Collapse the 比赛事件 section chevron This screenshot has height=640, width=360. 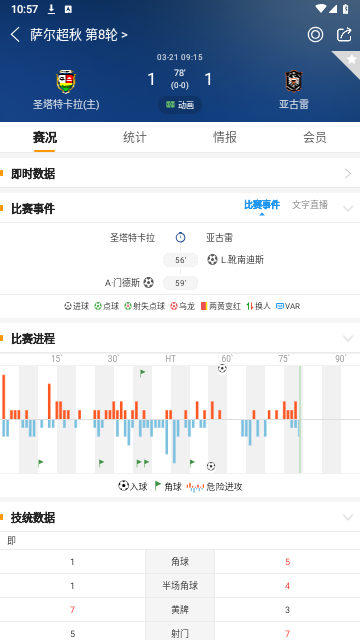[348, 209]
